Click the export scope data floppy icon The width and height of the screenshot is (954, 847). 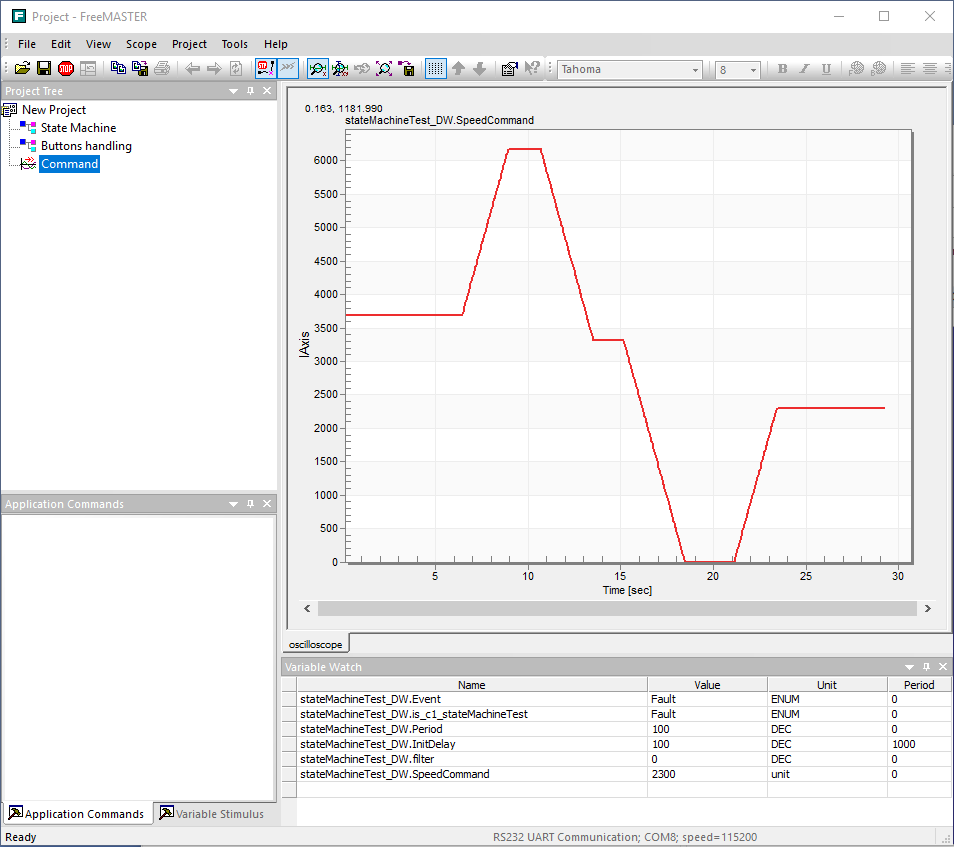point(406,69)
